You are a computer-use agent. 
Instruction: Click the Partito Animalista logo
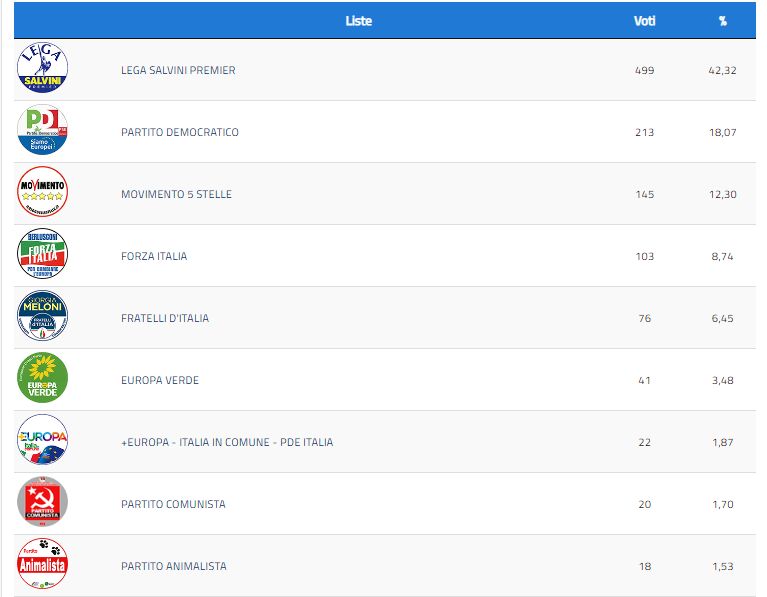tap(42, 565)
